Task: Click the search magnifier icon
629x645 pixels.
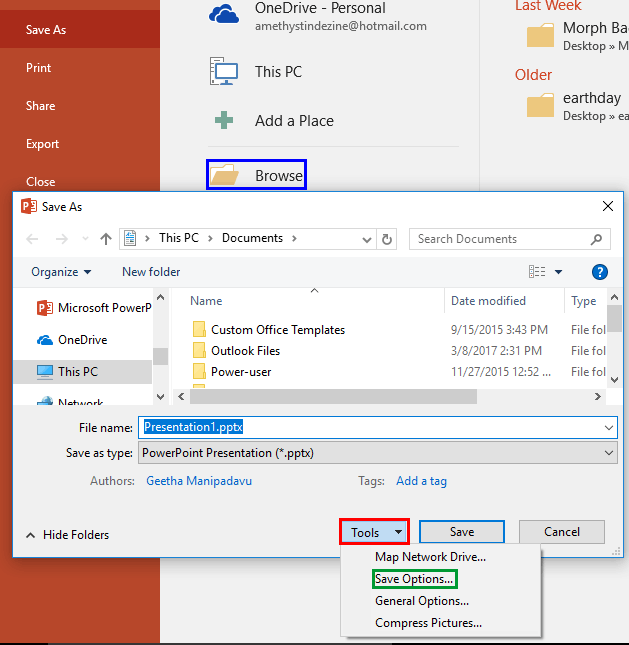Action: click(x=597, y=239)
